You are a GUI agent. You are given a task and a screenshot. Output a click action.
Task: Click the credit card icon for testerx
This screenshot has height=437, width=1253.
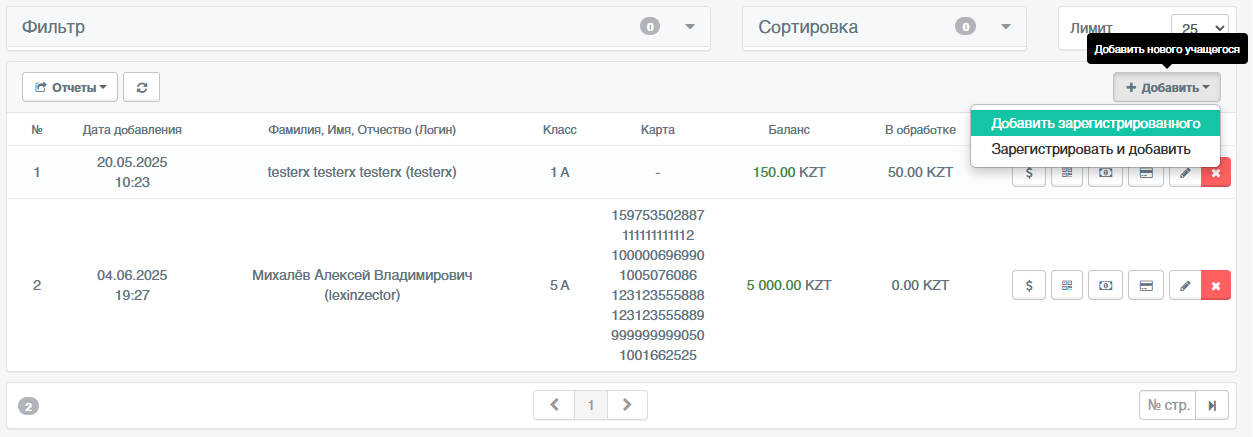(x=1146, y=173)
